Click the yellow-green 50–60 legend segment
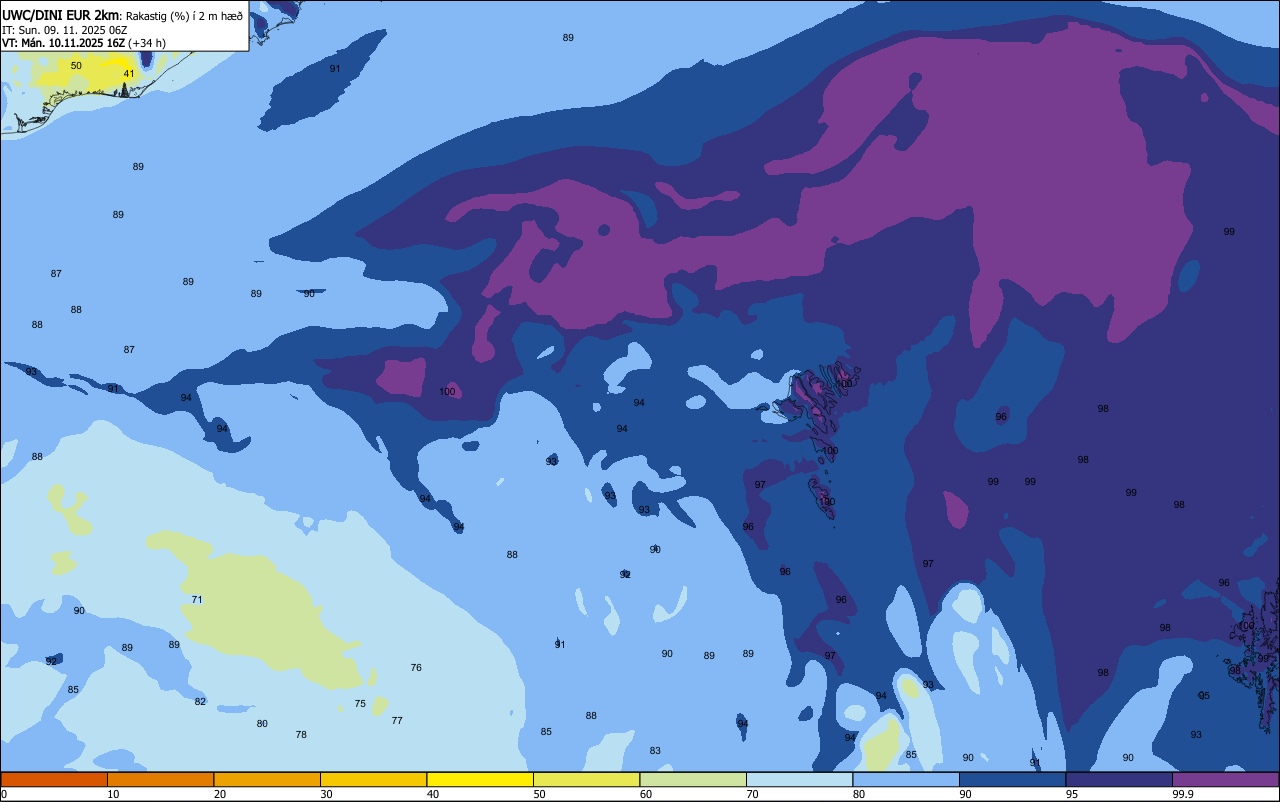The height and width of the screenshot is (802, 1280). 586,779
